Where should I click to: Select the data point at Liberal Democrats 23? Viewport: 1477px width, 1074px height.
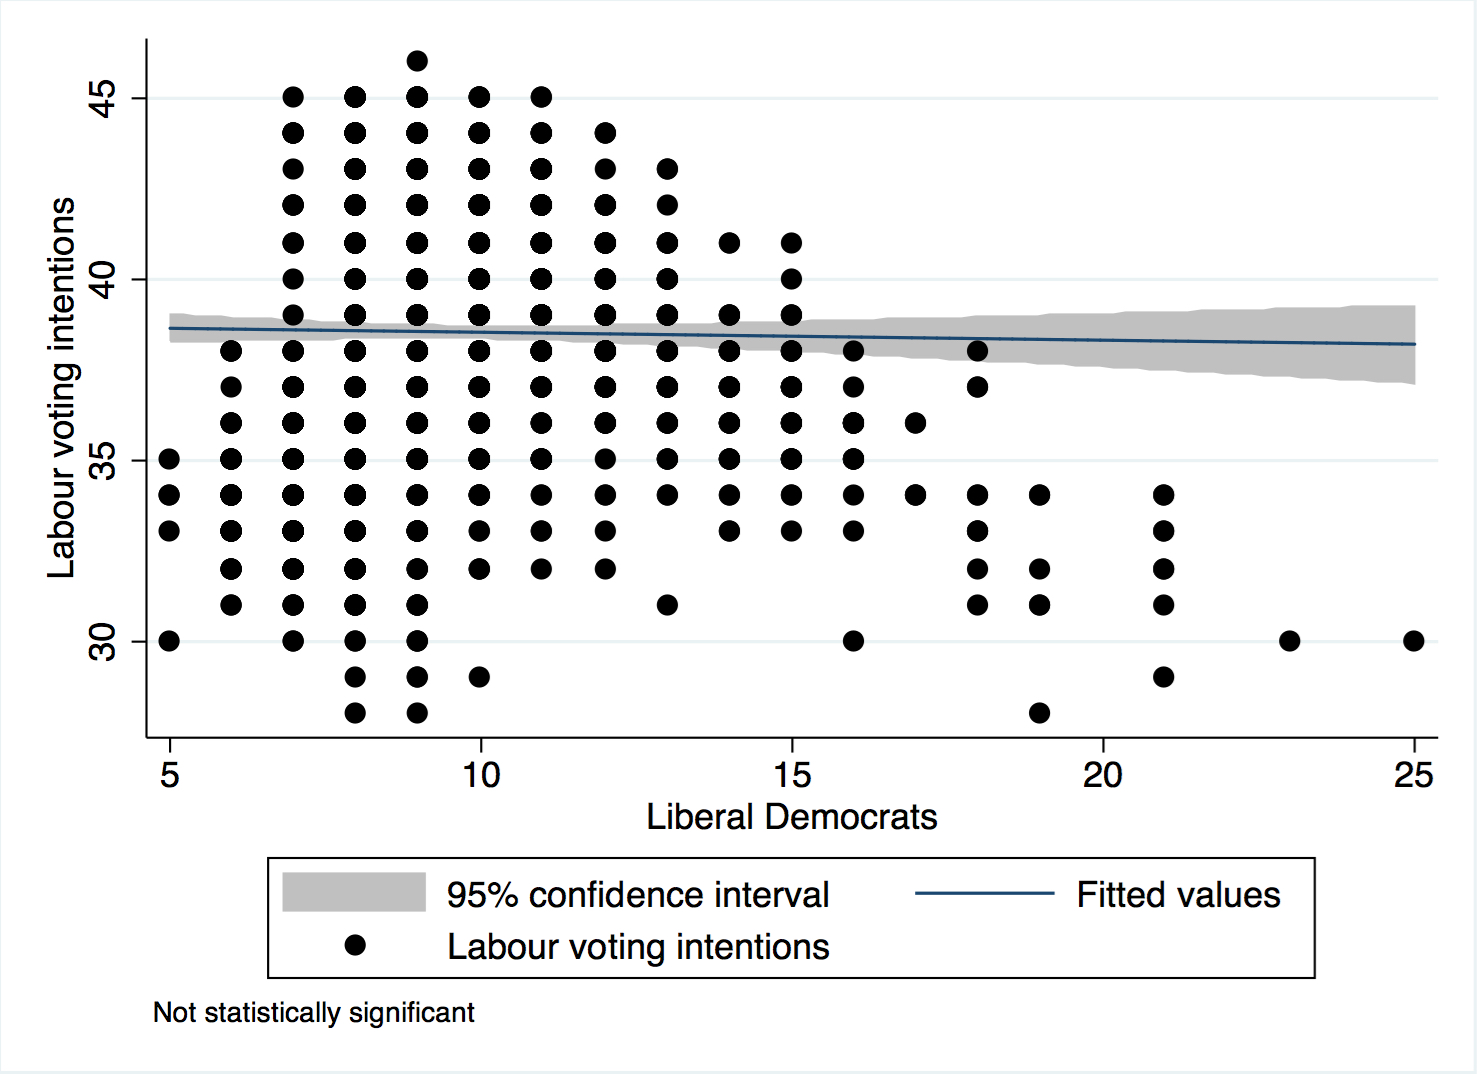tap(1289, 641)
